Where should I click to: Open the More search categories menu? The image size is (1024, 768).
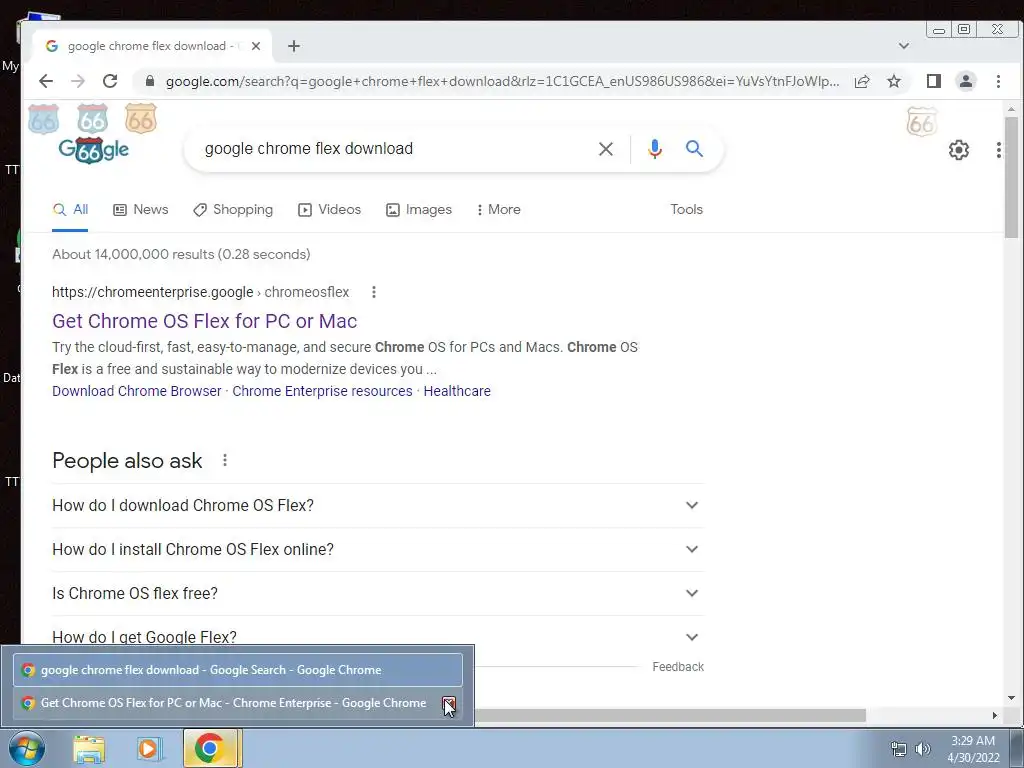pyautogui.click(x=498, y=210)
